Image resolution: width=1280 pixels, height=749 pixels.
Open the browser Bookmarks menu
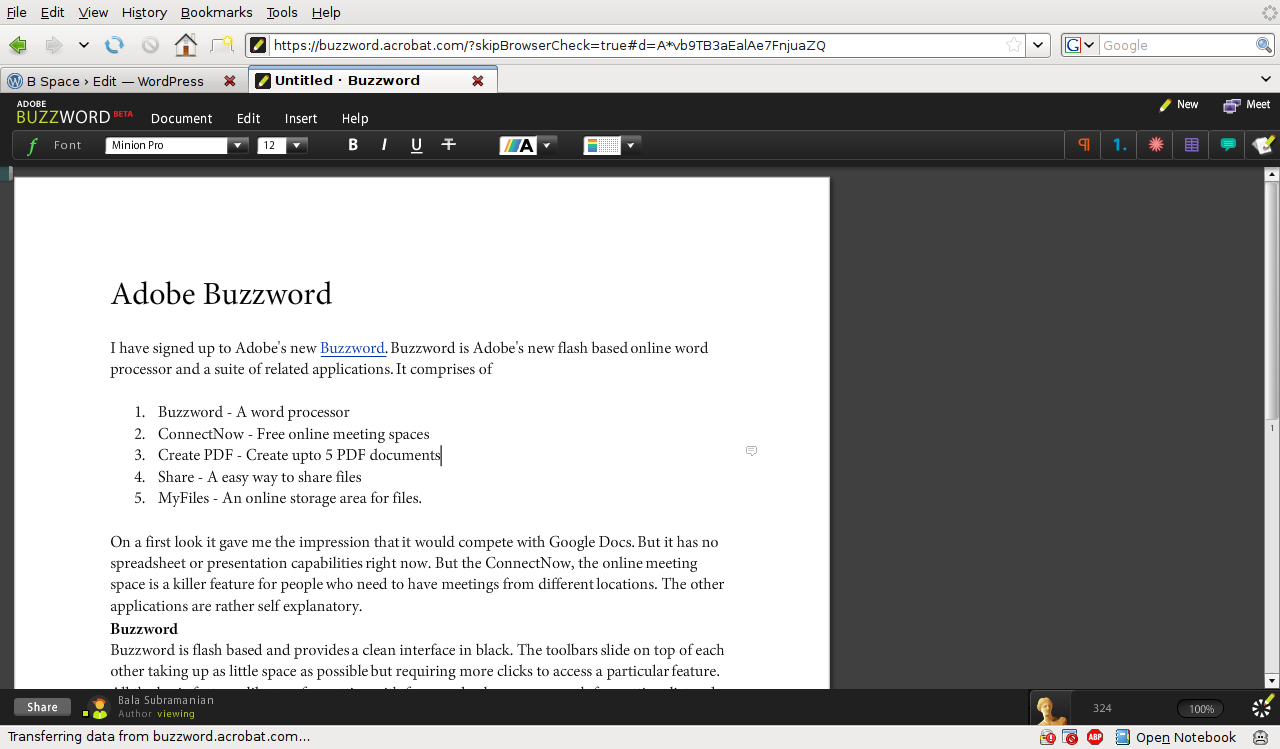(217, 12)
